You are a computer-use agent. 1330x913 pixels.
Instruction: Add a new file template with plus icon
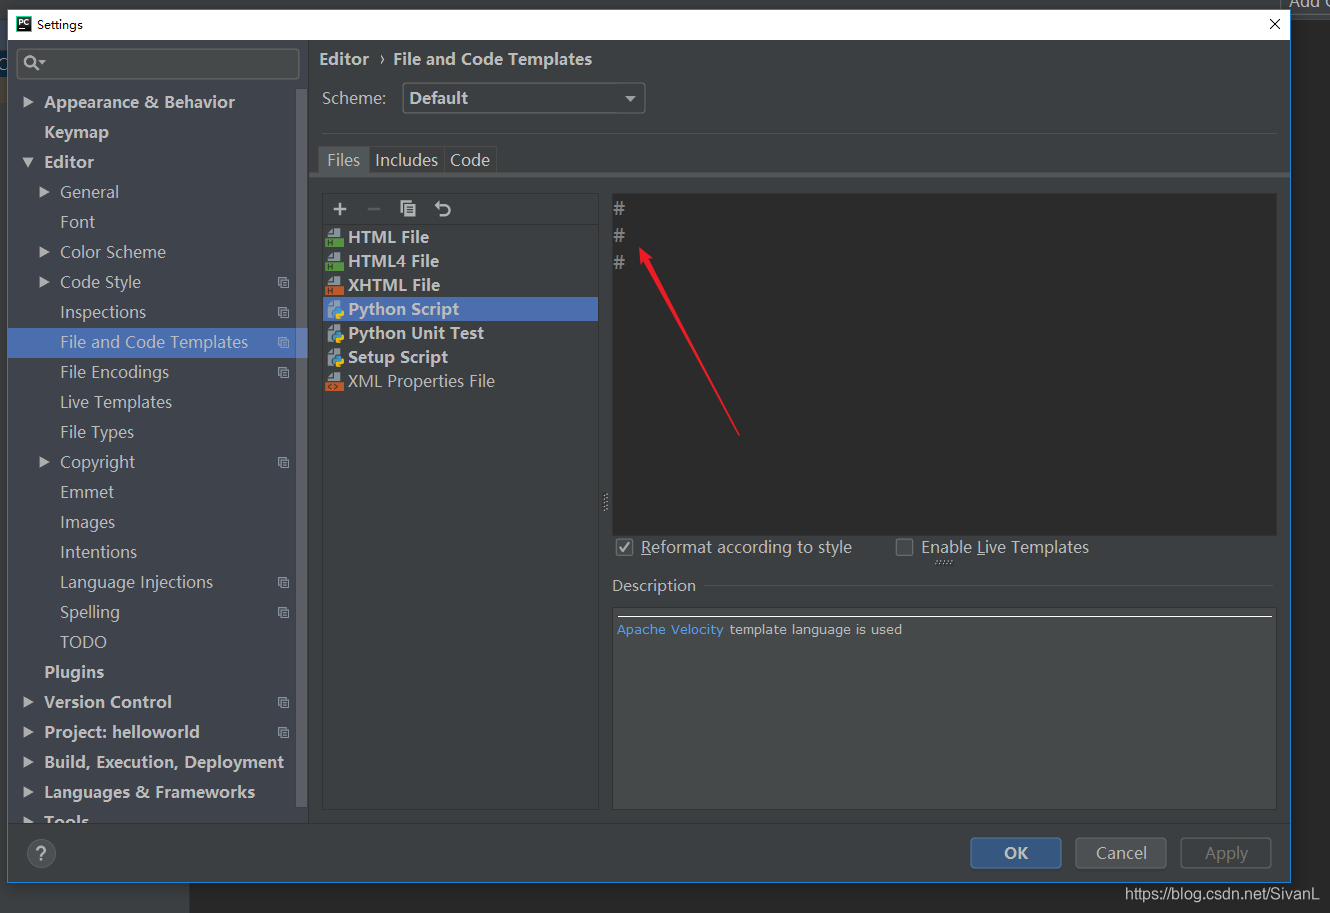point(340,209)
